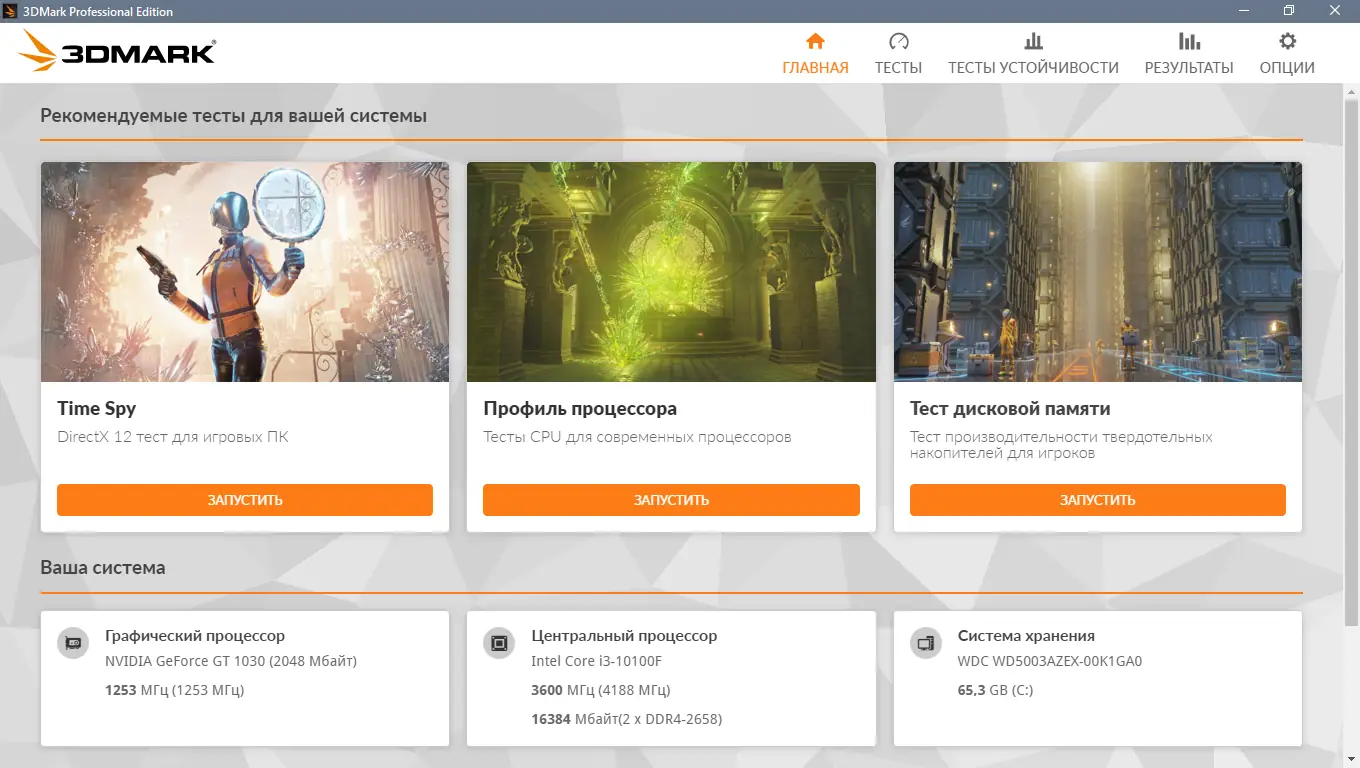Click the speedometer icon above ТЕСТЫ
Screen dimensions: 1360x768
pos(898,41)
